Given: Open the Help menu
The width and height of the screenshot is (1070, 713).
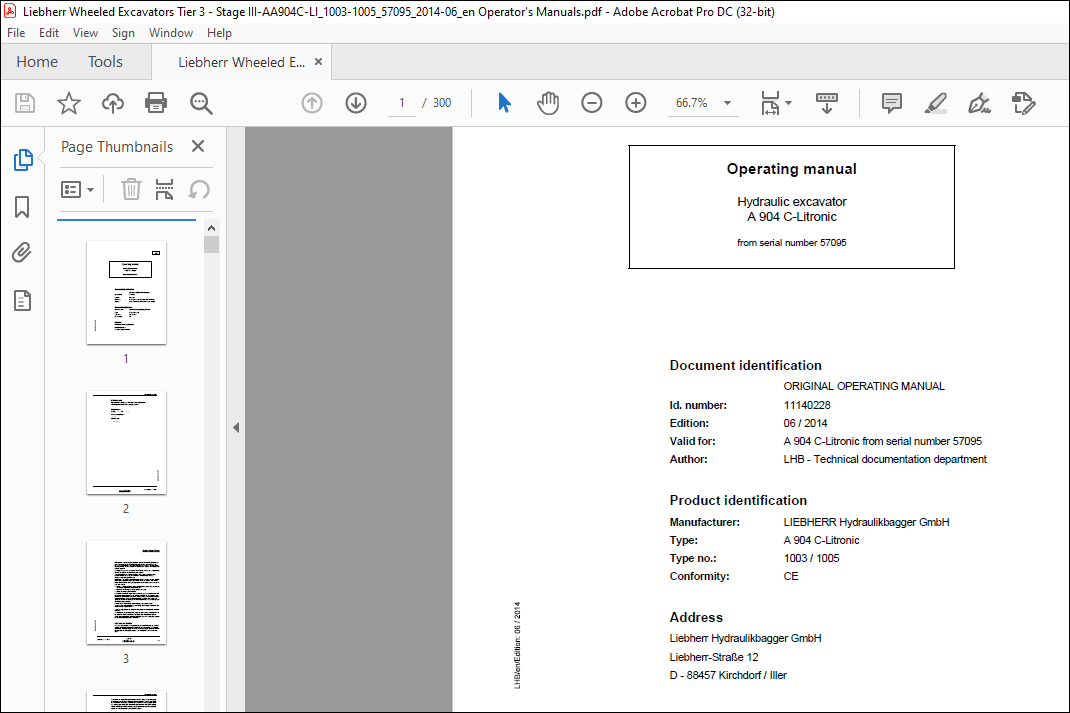Looking at the screenshot, I should [x=219, y=33].
